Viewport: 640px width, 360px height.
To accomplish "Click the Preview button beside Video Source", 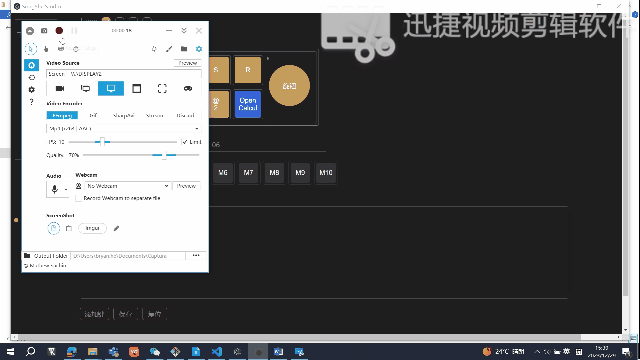I will tap(188, 63).
